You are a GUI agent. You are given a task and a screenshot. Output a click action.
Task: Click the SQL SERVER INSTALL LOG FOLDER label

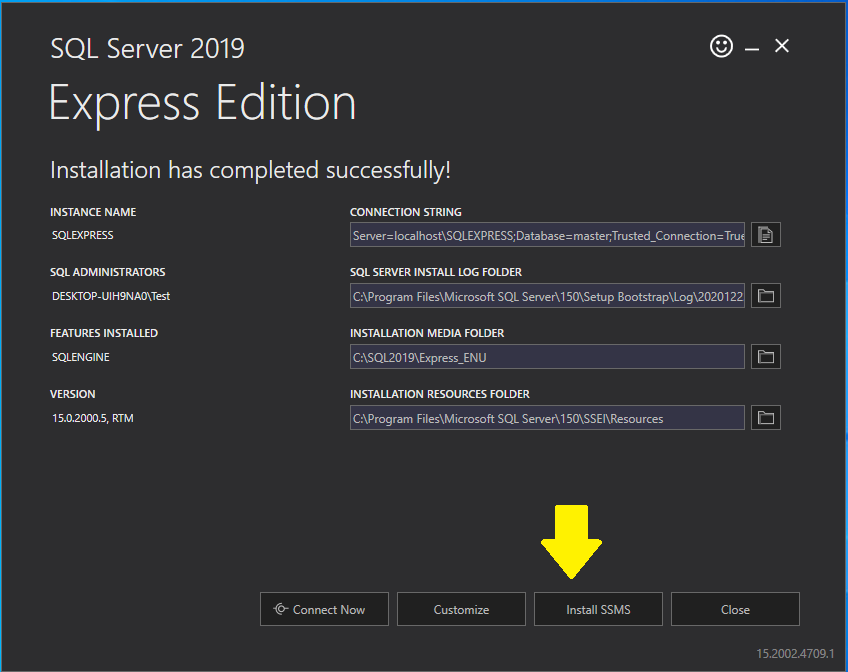pos(436,272)
